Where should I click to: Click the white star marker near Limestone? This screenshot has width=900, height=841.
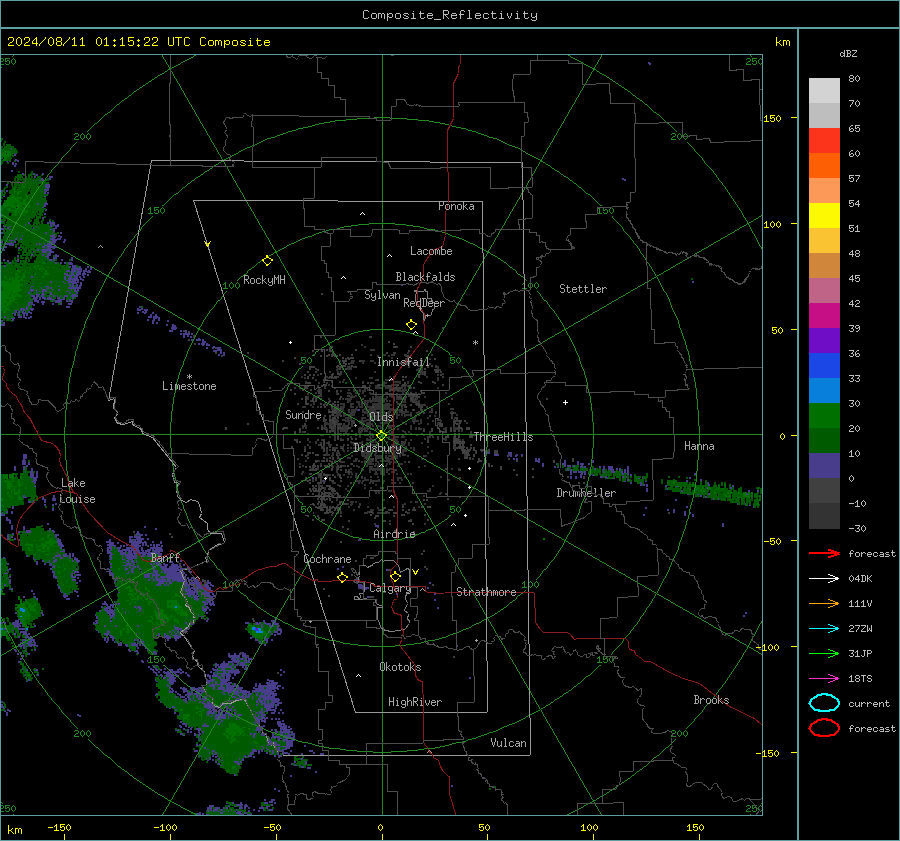[189, 377]
